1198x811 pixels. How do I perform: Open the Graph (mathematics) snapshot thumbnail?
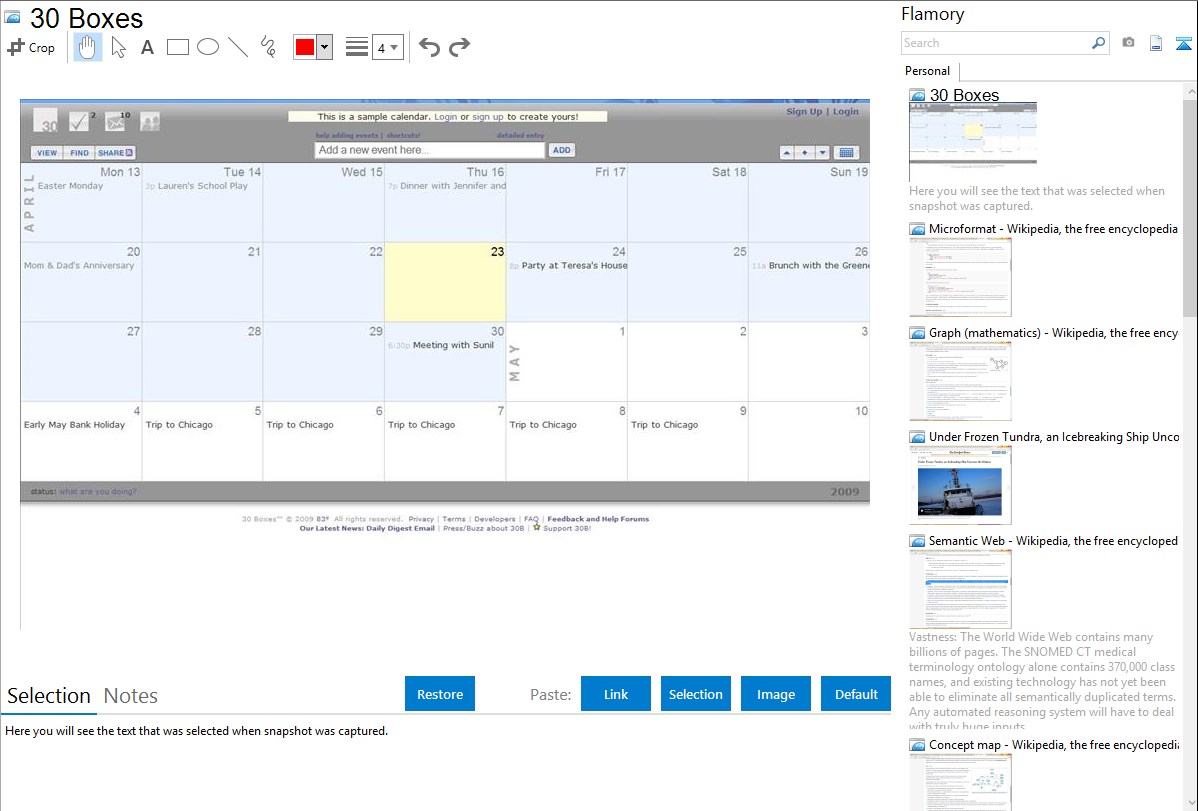click(960, 381)
